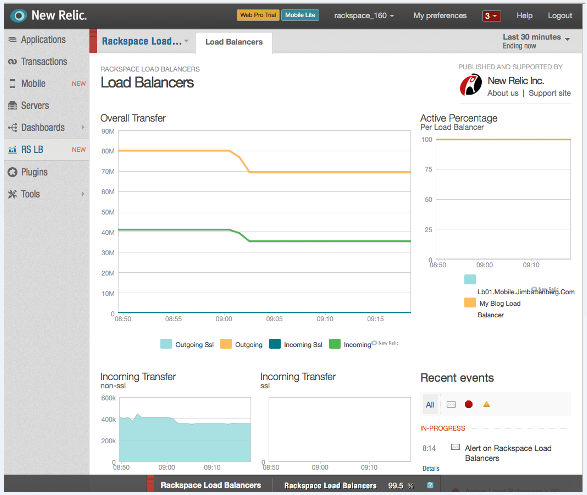Image resolution: width=587 pixels, height=495 pixels.
Task: Click the envelope icon beside the 8:14 alert
Action: pos(455,447)
